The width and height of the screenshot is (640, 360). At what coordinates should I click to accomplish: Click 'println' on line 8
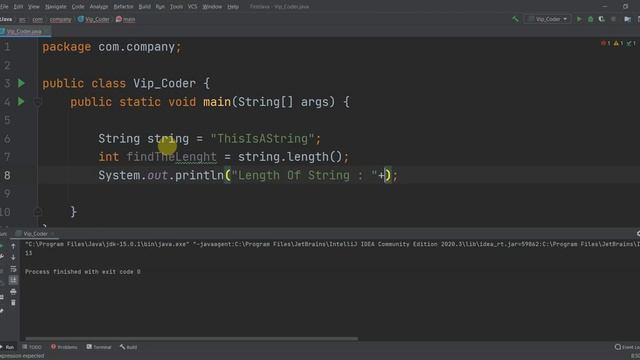[x=199, y=176]
